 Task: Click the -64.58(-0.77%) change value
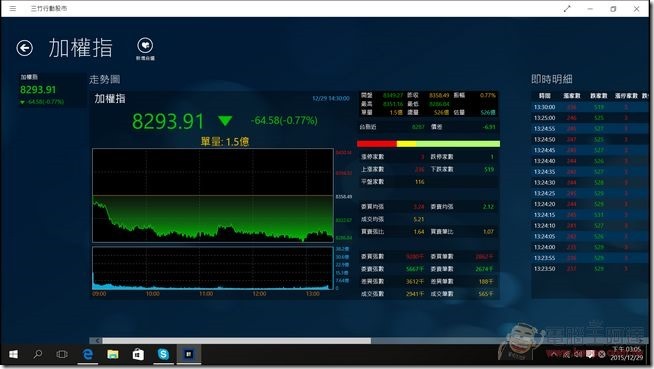tap(284, 120)
